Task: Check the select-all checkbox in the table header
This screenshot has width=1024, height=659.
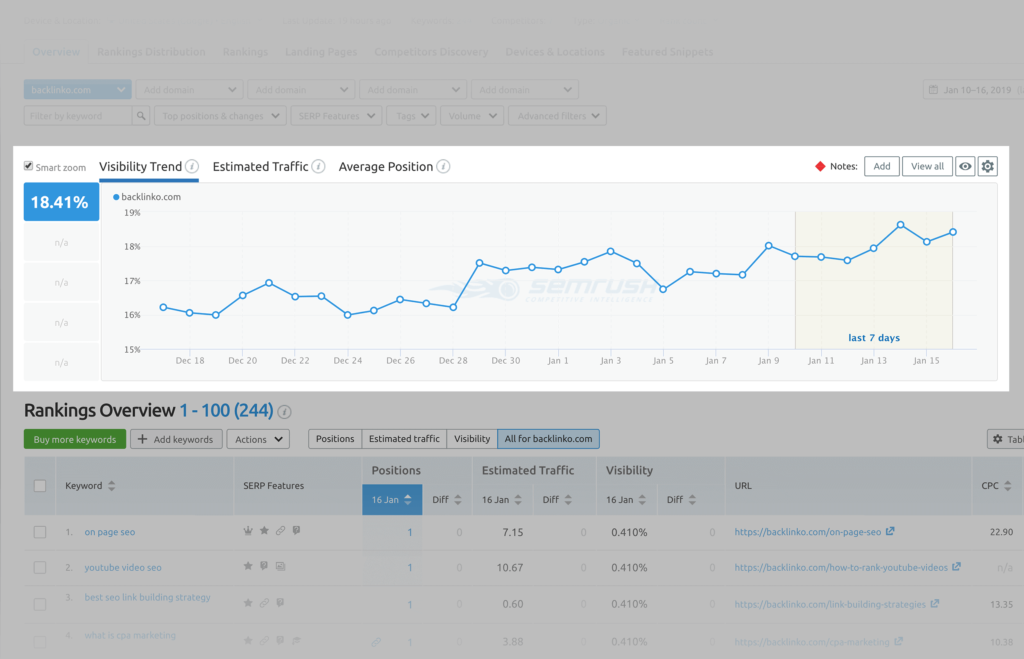Action: (39, 485)
